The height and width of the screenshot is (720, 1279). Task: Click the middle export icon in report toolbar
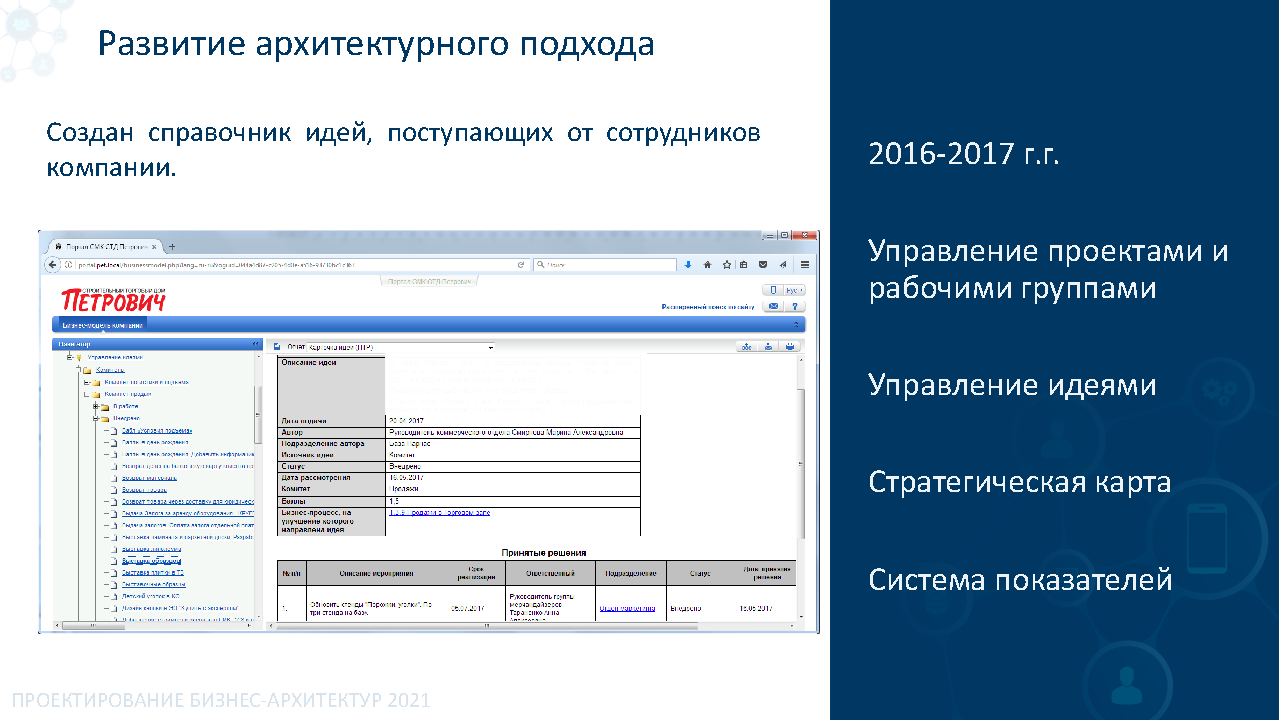(768, 347)
